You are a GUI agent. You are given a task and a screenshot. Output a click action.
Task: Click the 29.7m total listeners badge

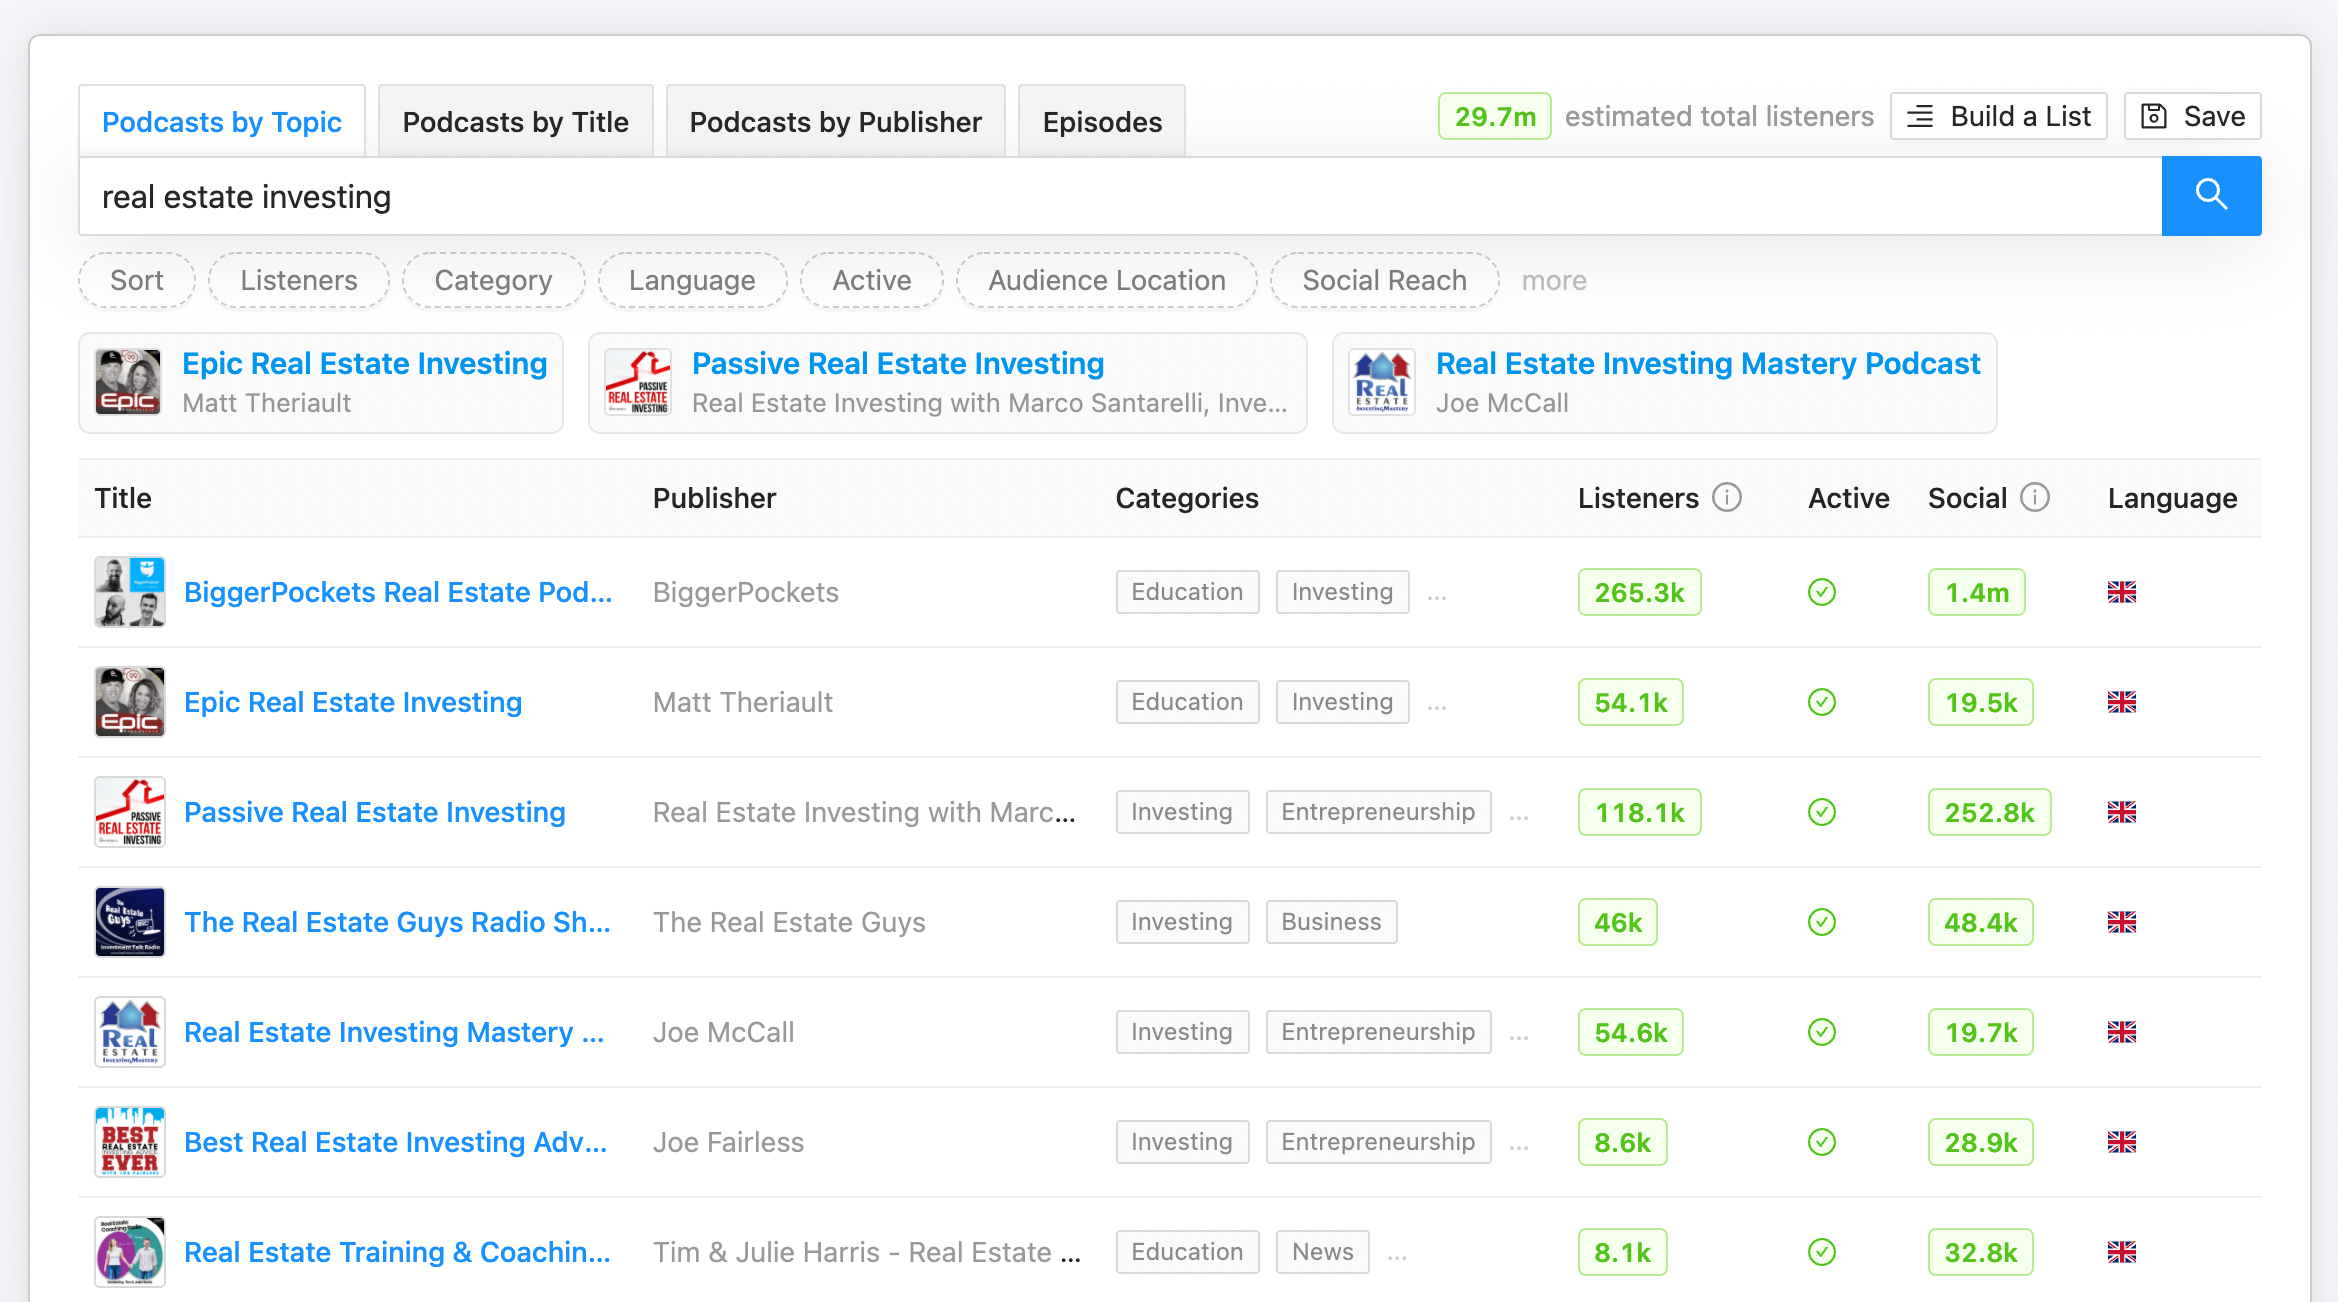pyautogui.click(x=1494, y=116)
